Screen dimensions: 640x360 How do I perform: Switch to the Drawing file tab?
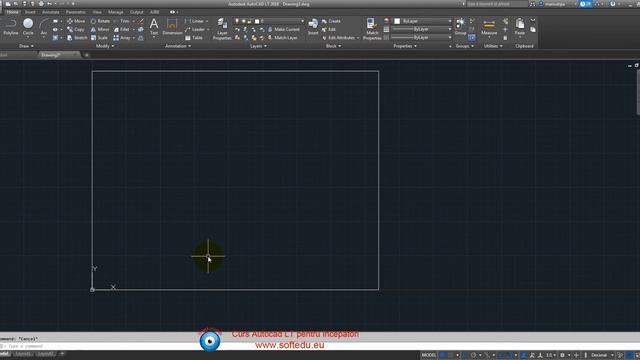pos(58,55)
